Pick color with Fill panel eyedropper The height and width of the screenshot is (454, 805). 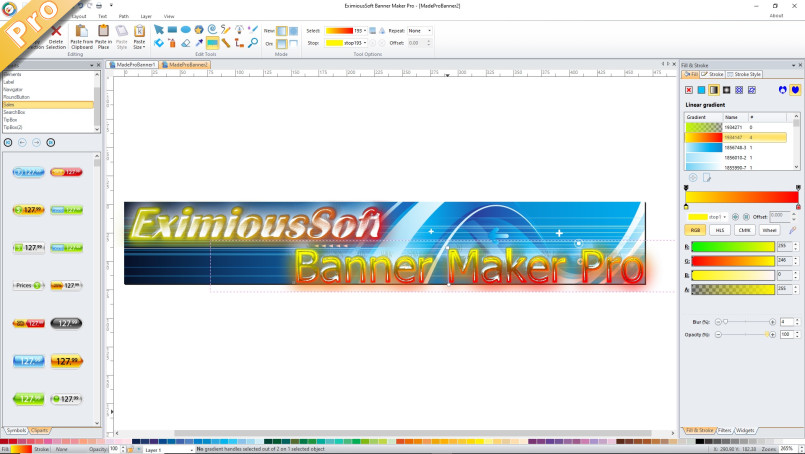[x=793, y=230]
